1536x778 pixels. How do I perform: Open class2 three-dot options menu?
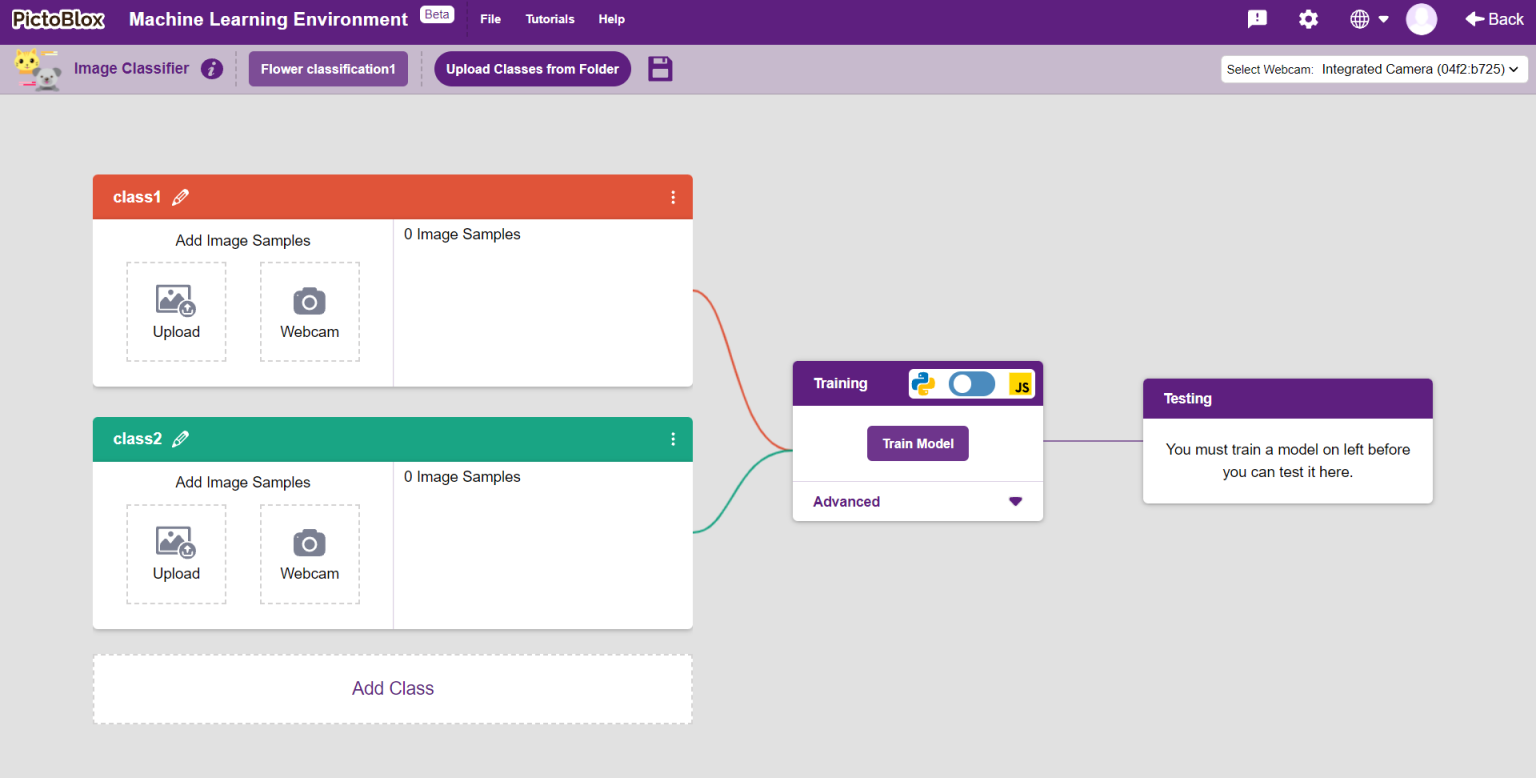(x=673, y=439)
